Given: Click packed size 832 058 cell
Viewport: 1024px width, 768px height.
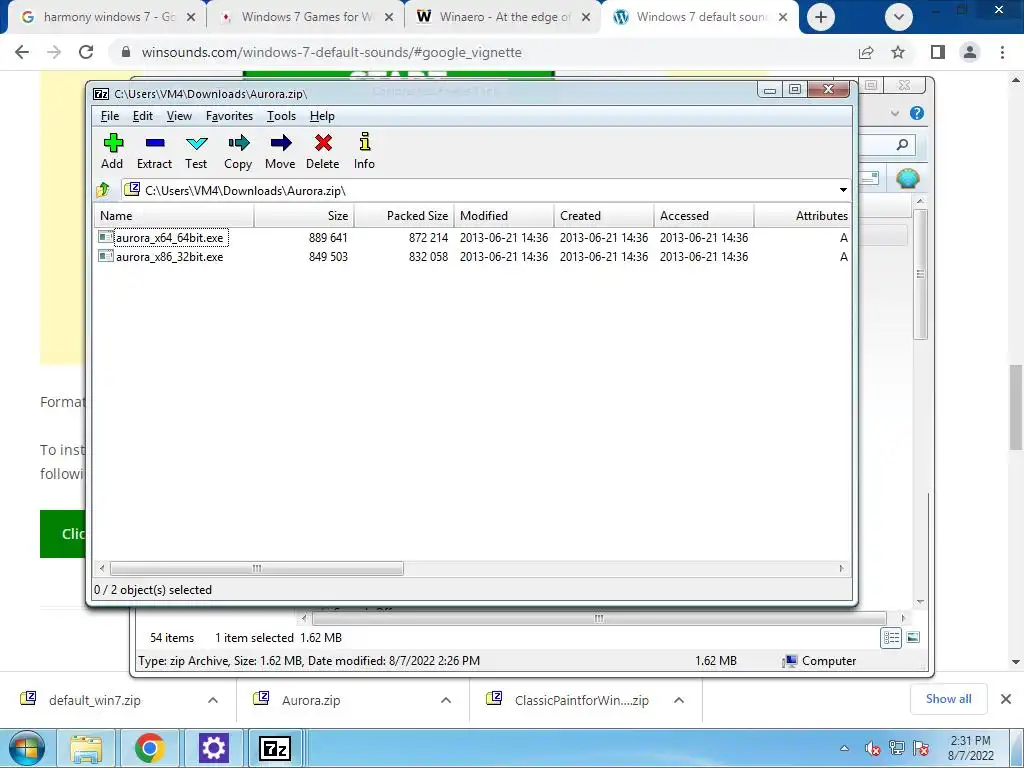Looking at the screenshot, I should pyautogui.click(x=428, y=257).
